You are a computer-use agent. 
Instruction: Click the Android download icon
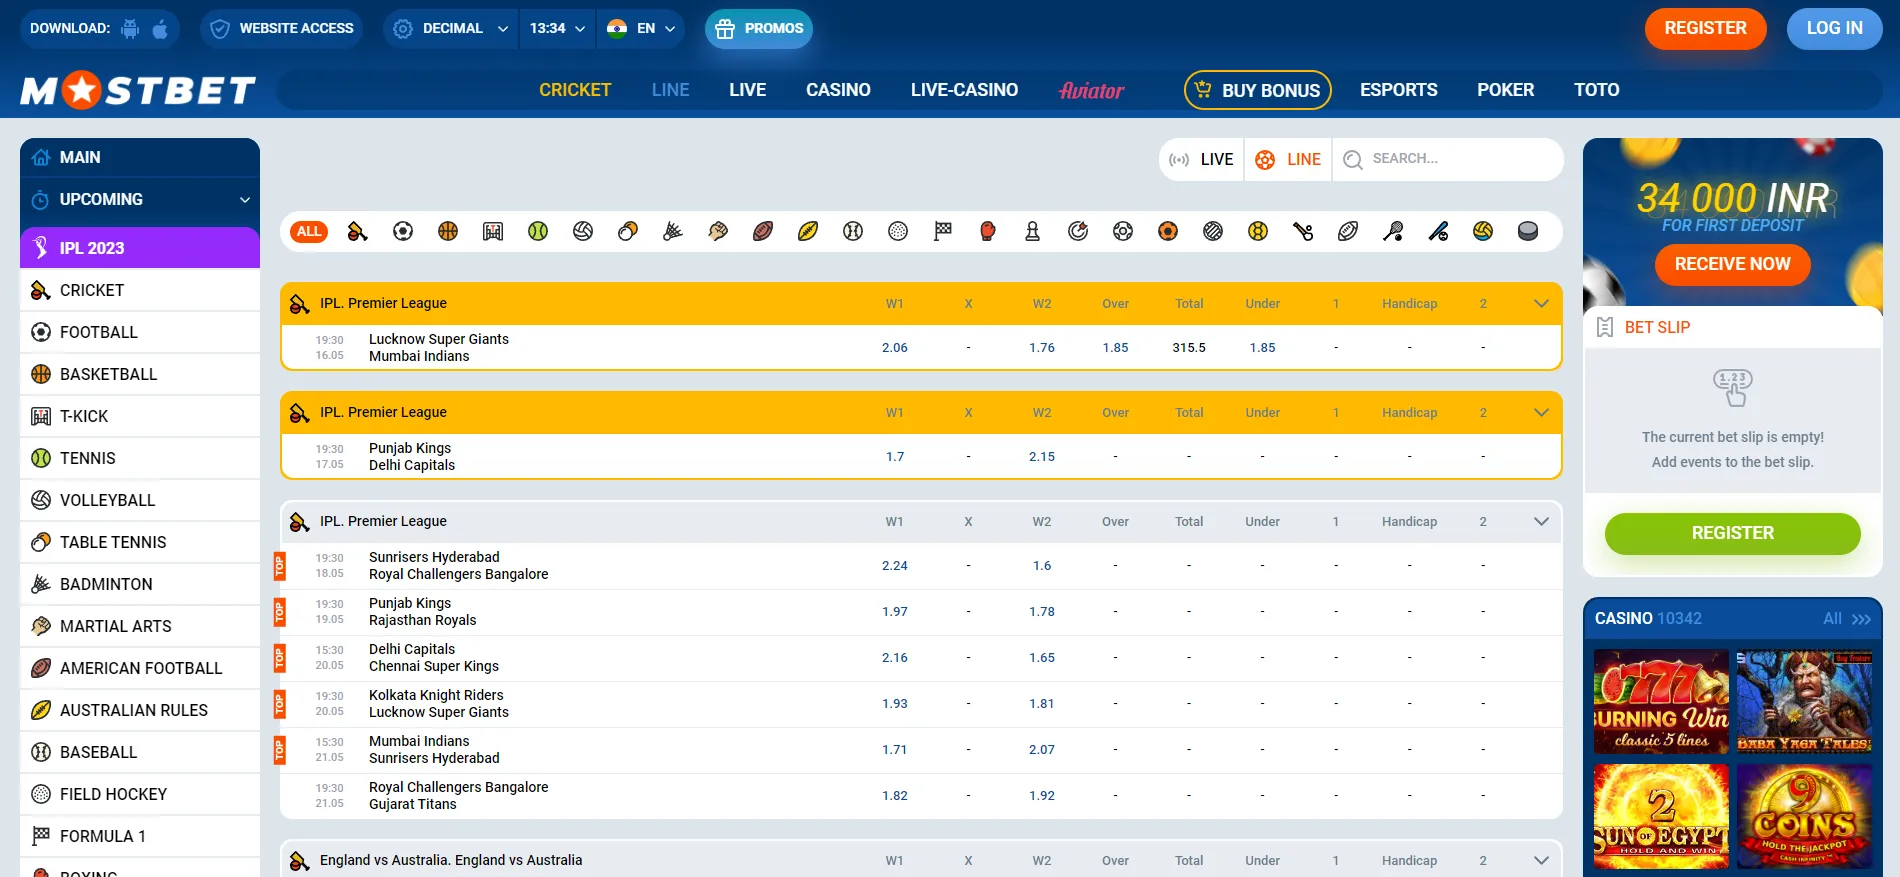pyautogui.click(x=130, y=28)
